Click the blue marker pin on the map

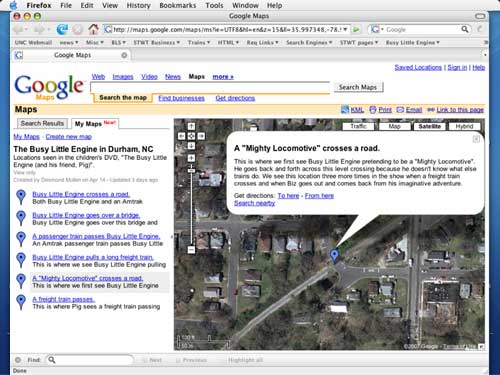click(334, 256)
